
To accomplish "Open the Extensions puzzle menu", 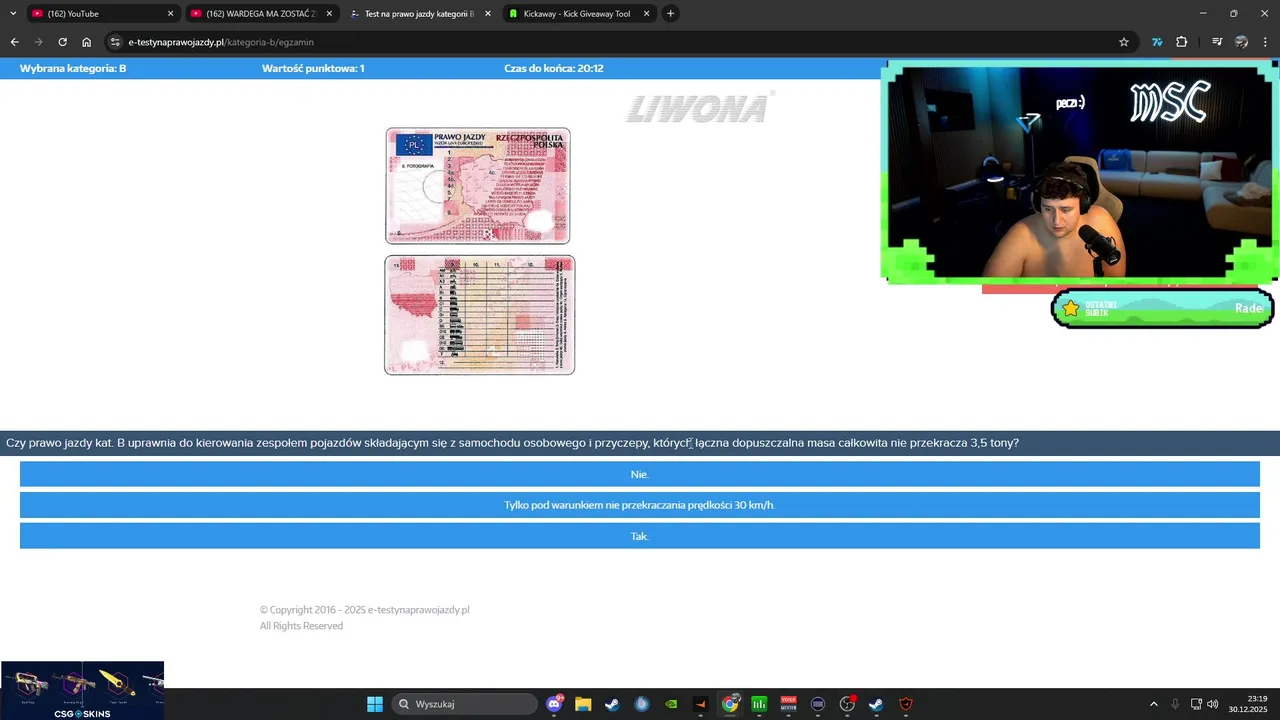I will tap(1182, 42).
